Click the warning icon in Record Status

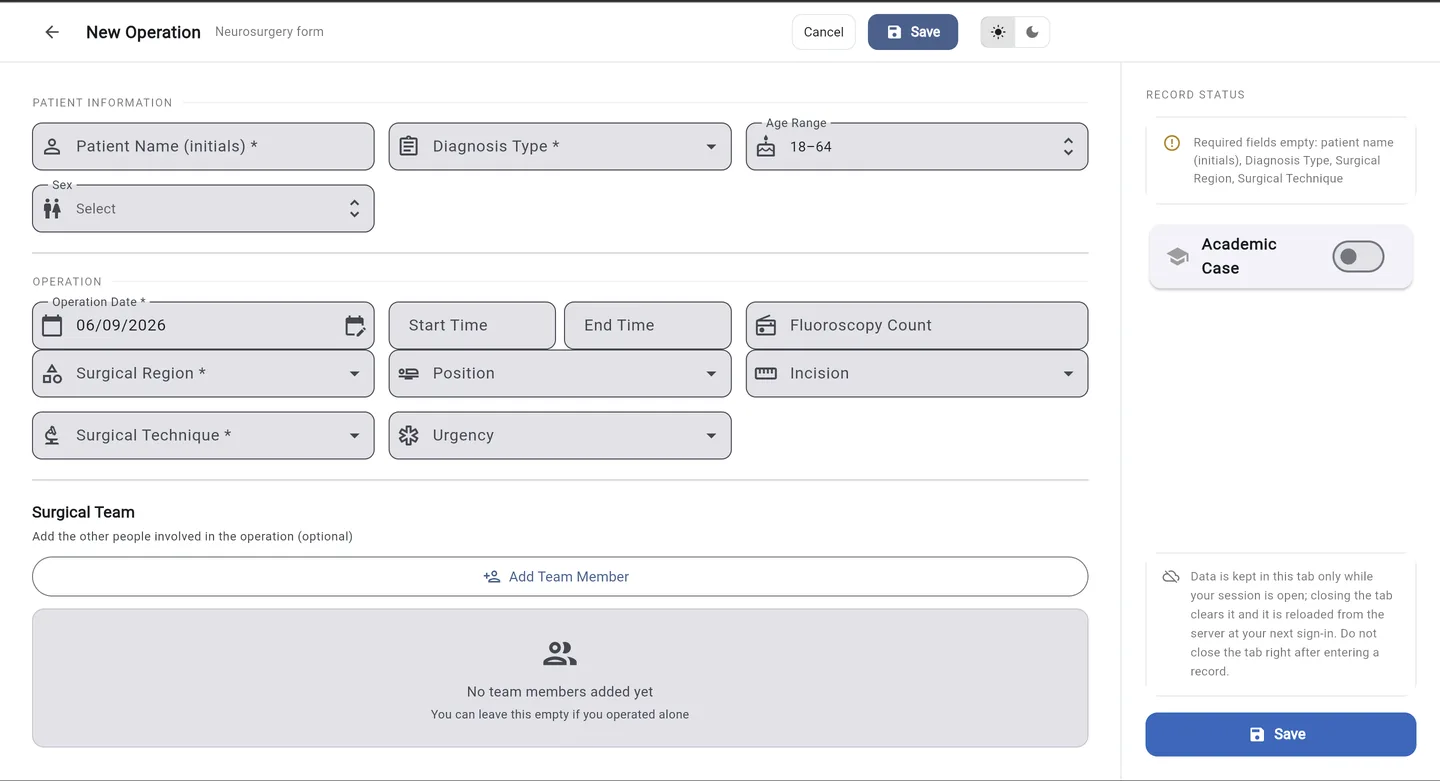[x=1172, y=143]
